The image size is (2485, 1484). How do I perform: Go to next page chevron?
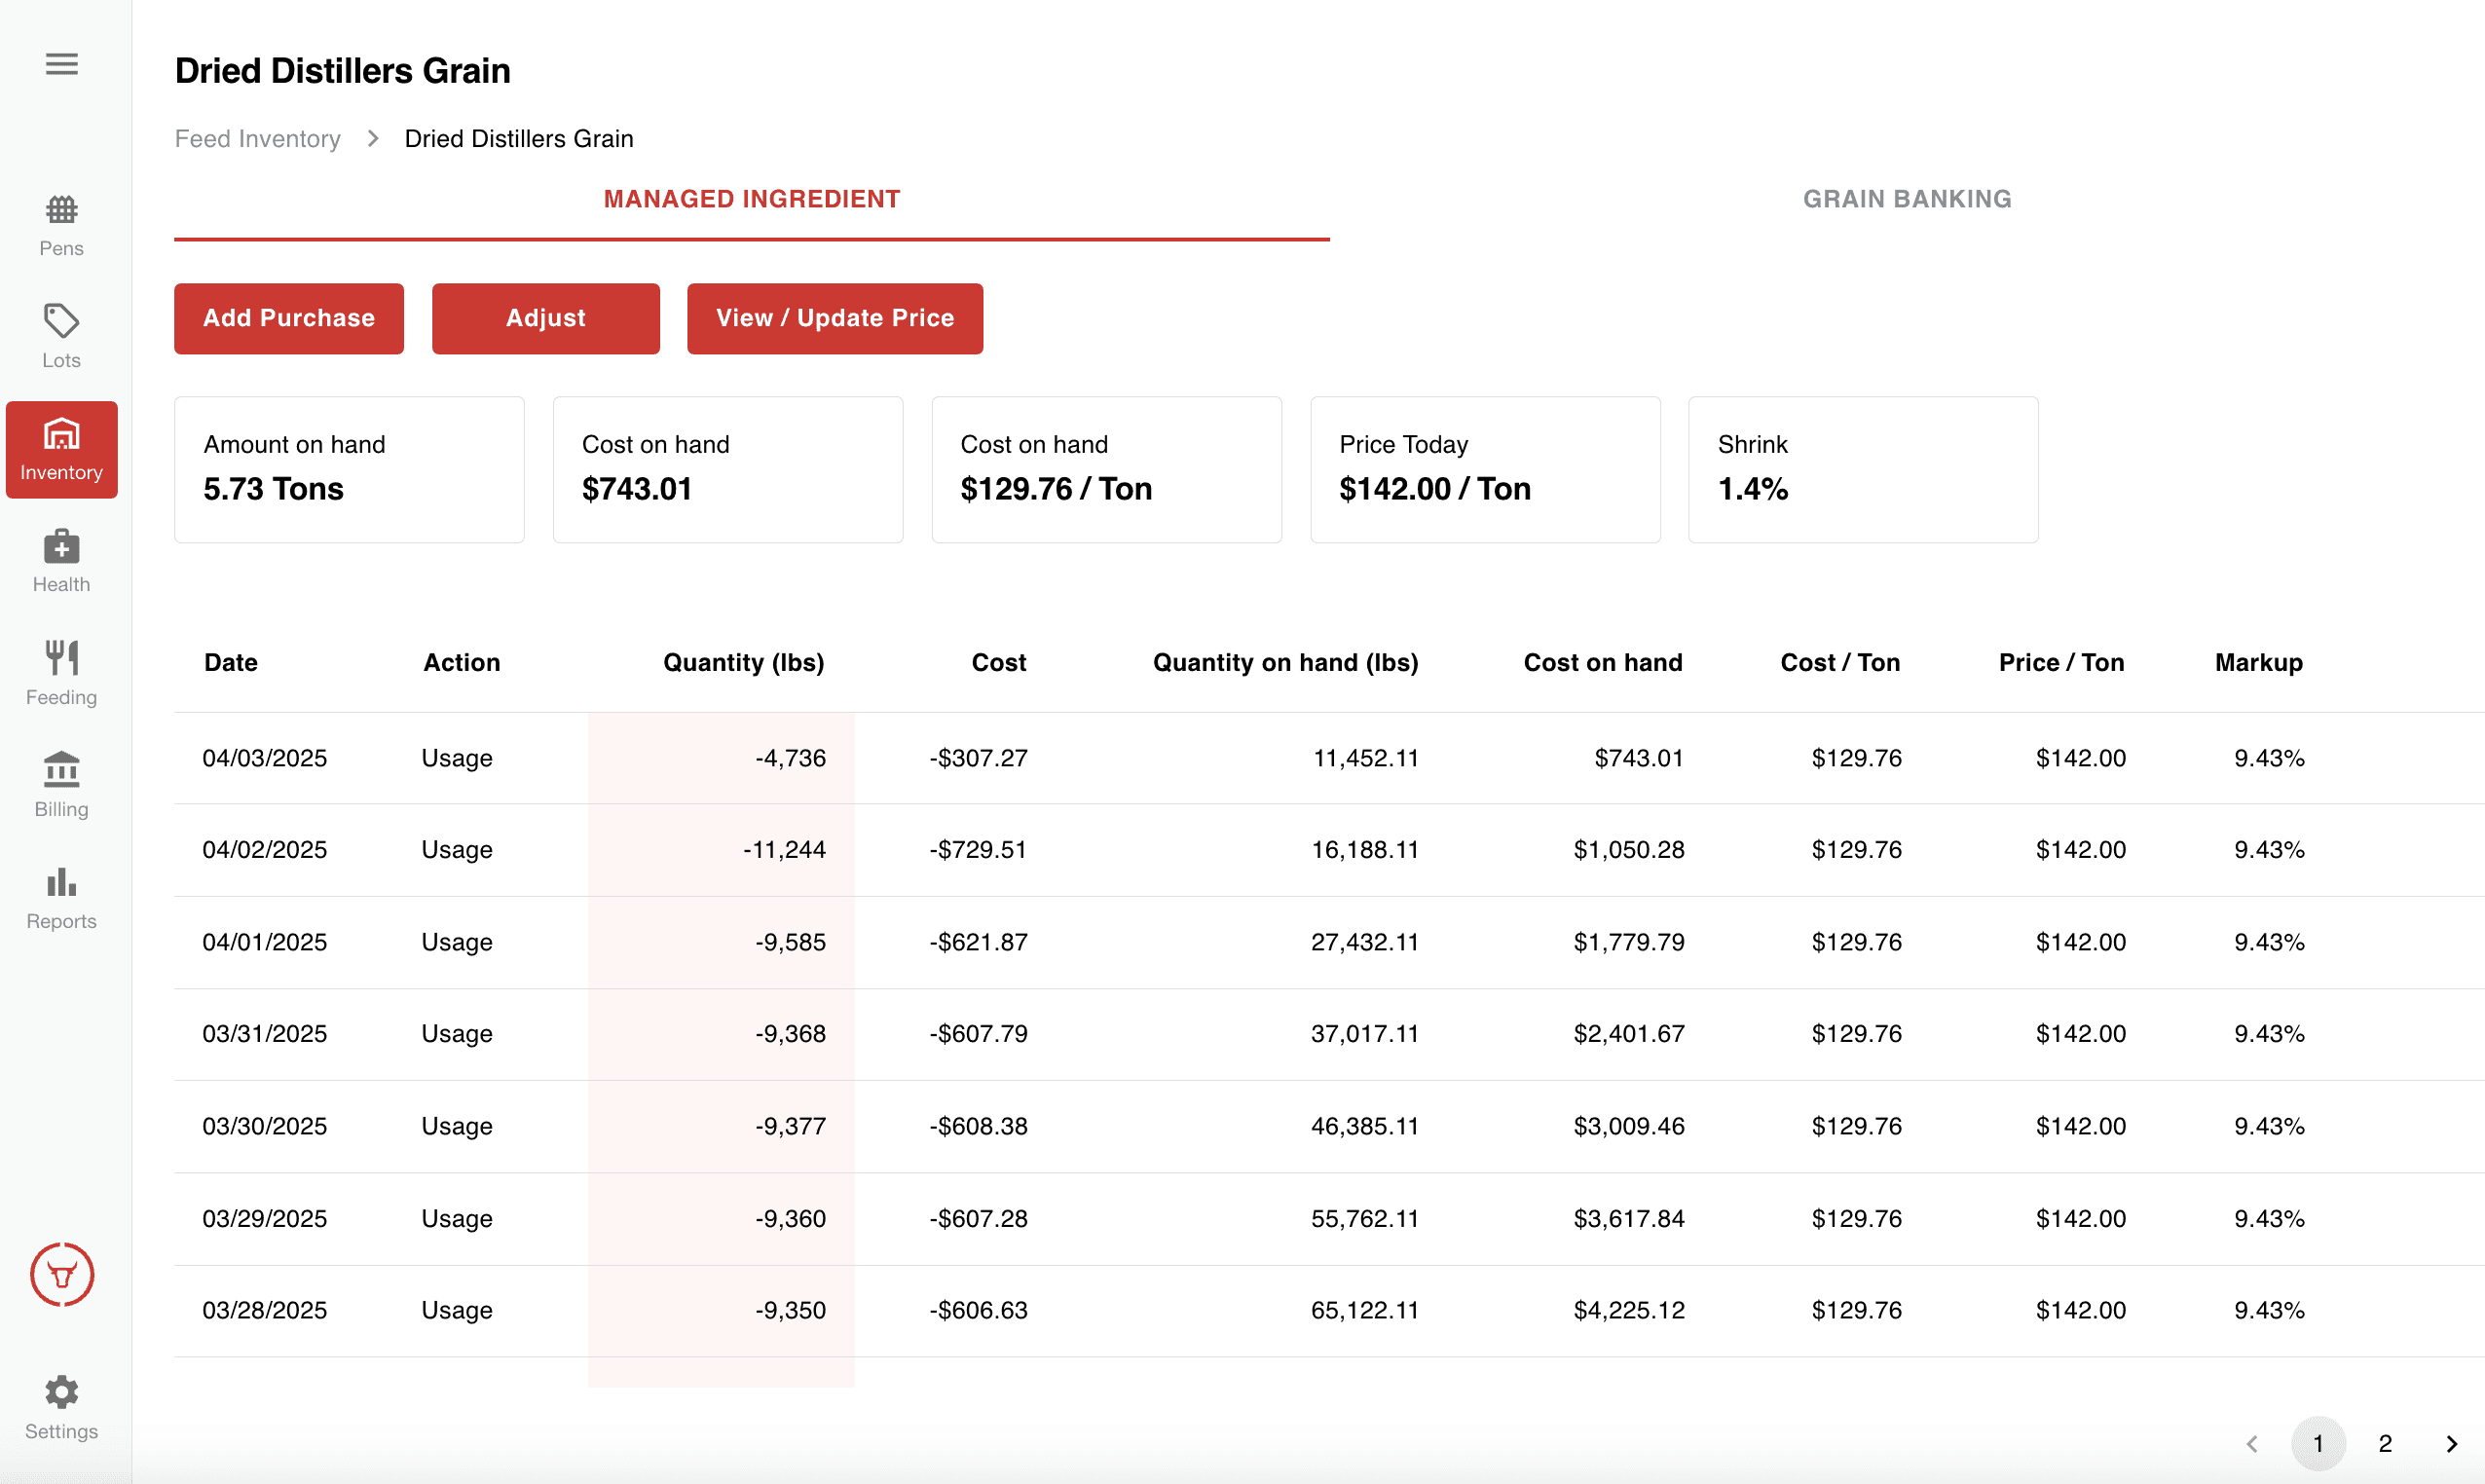[2451, 1443]
